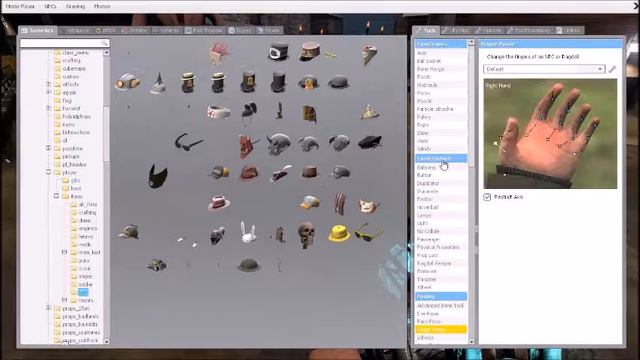640x360 pixels.
Task: Open the Default preset dropdown
Action: pos(544,69)
